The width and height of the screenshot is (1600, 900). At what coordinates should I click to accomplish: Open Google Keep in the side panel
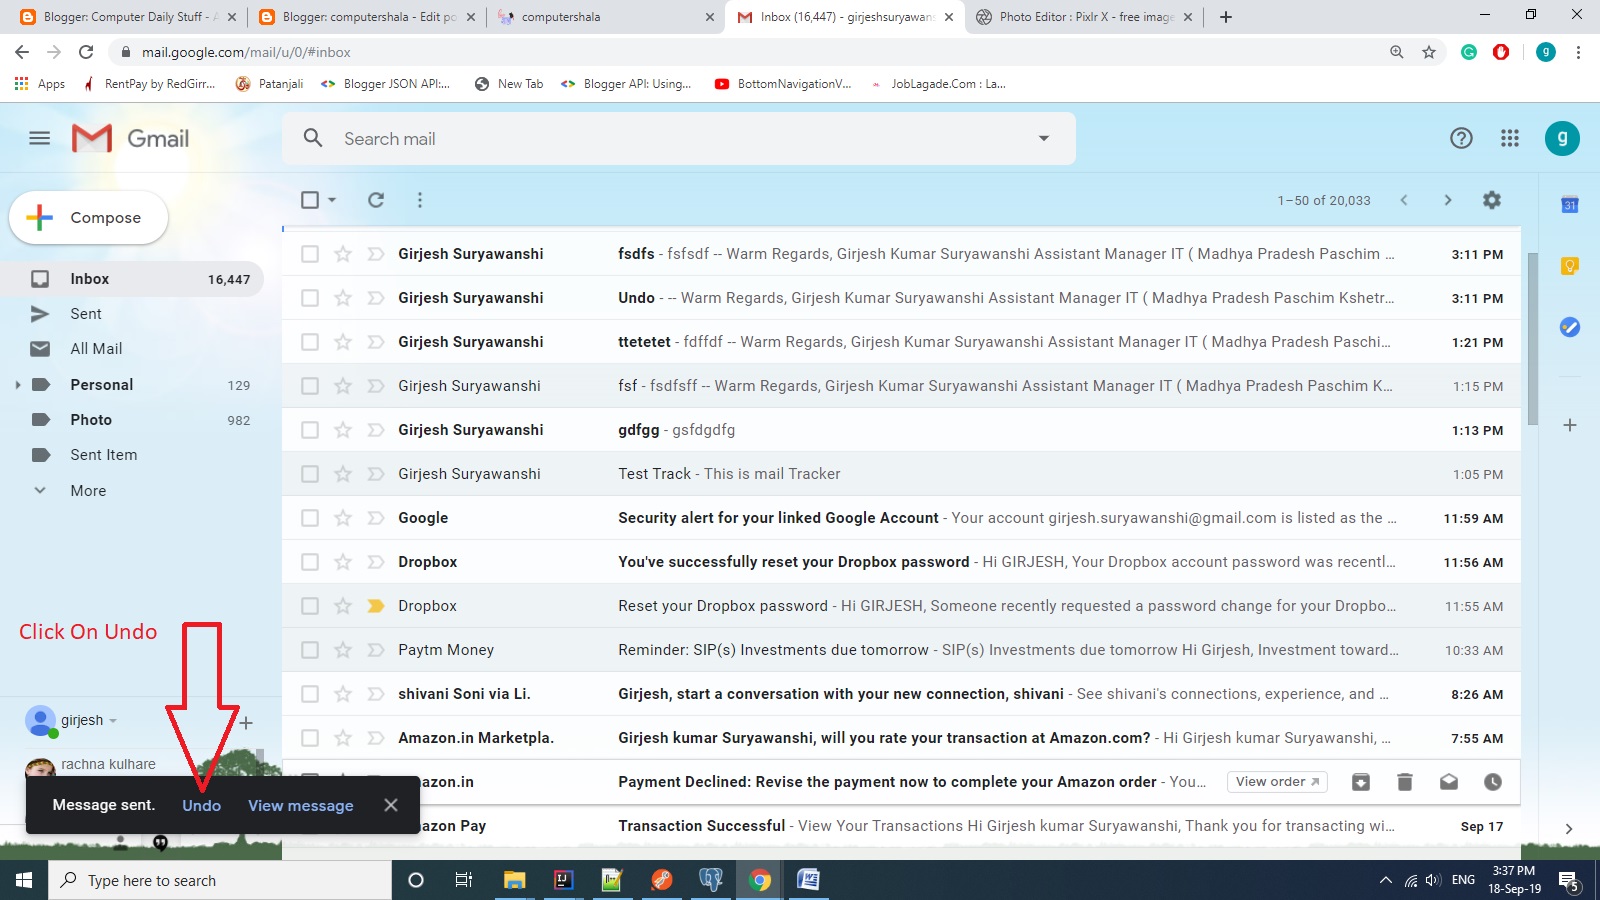click(1570, 265)
